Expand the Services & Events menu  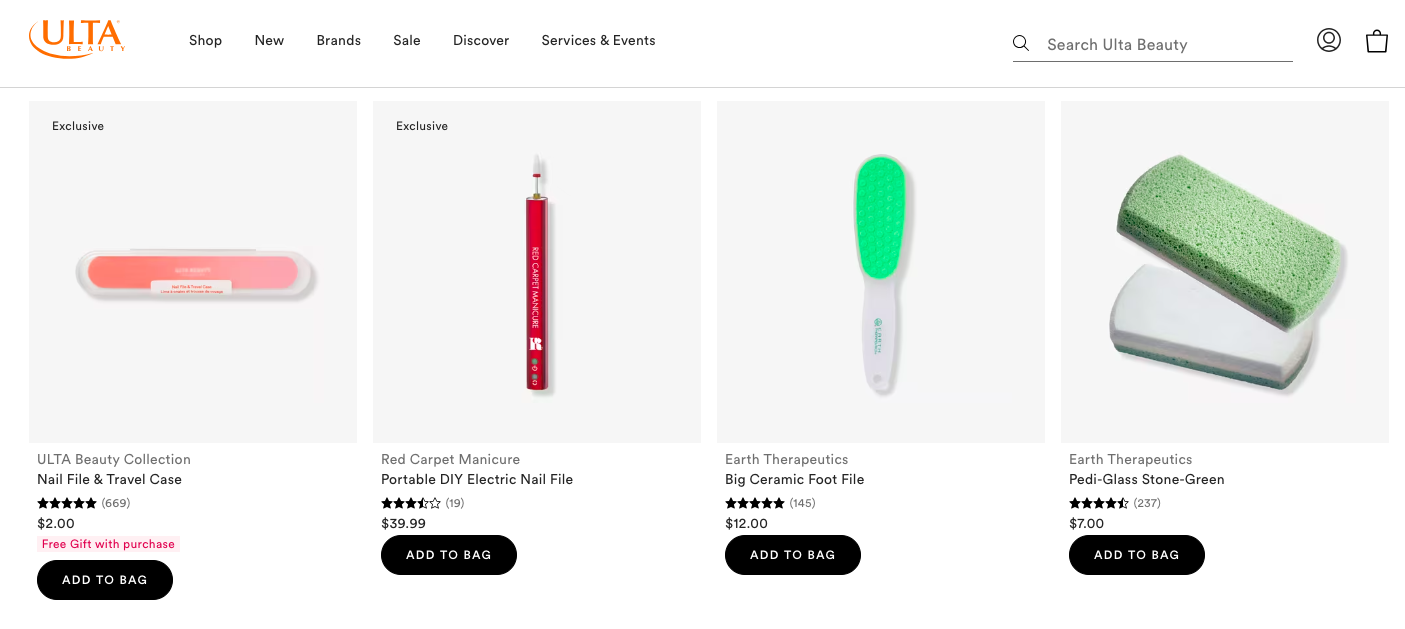(598, 41)
